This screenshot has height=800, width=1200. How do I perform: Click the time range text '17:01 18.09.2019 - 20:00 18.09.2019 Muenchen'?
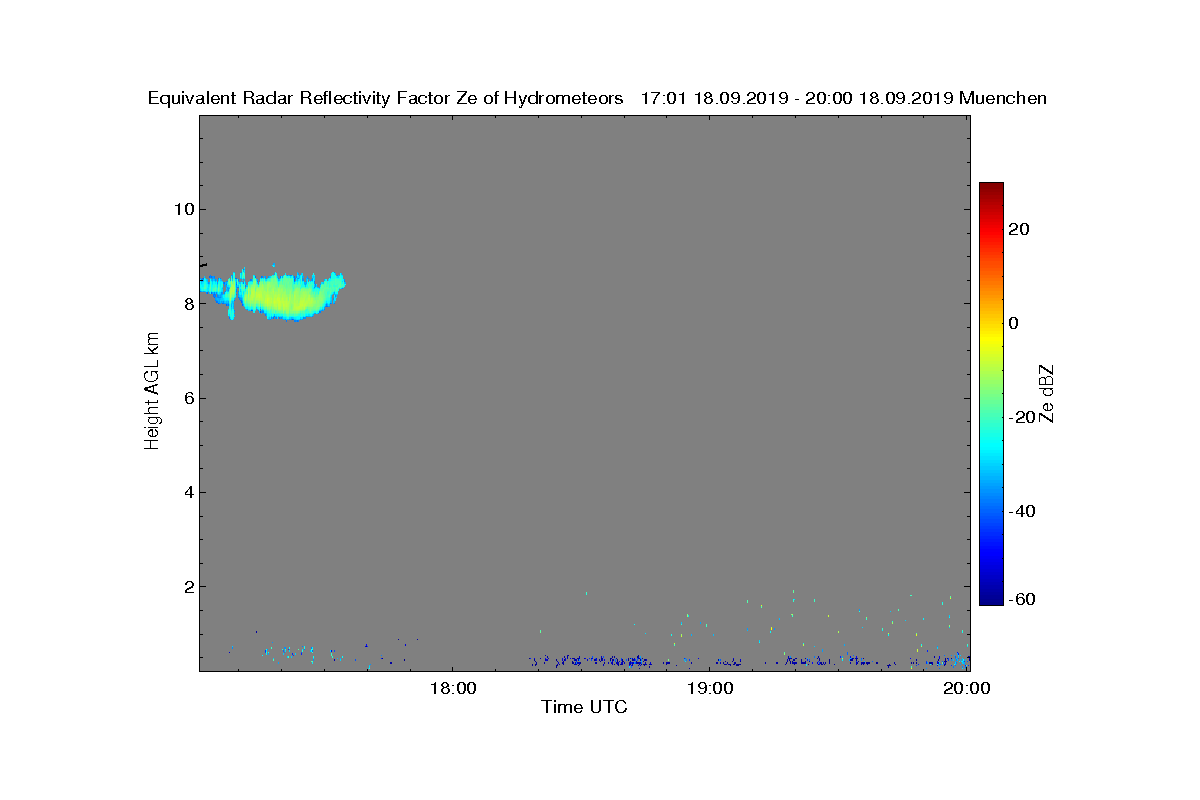(x=844, y=98)
